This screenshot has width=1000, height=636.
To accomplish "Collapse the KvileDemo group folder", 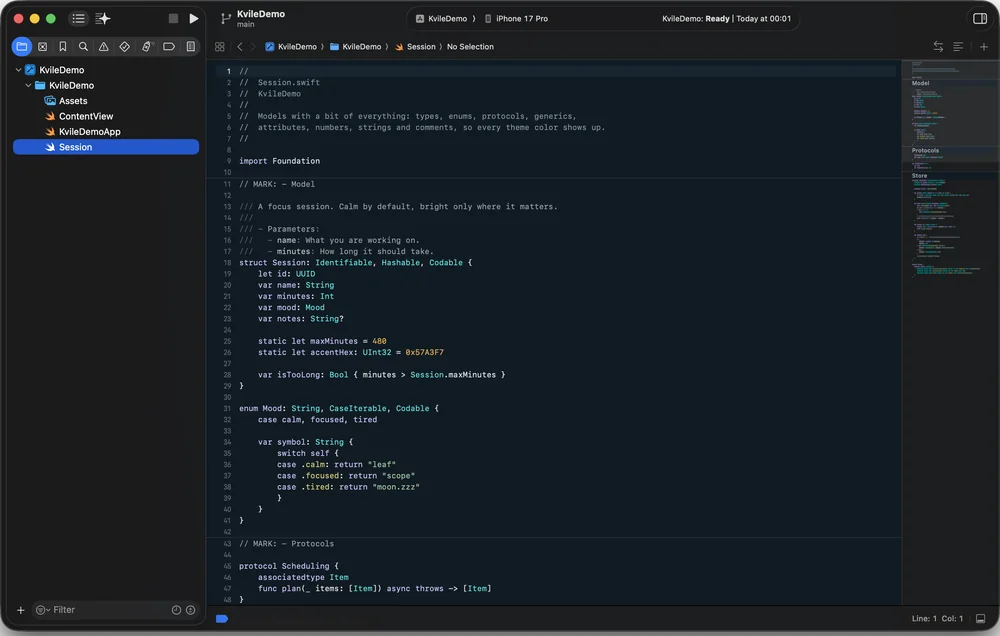I will click(28, 85).
